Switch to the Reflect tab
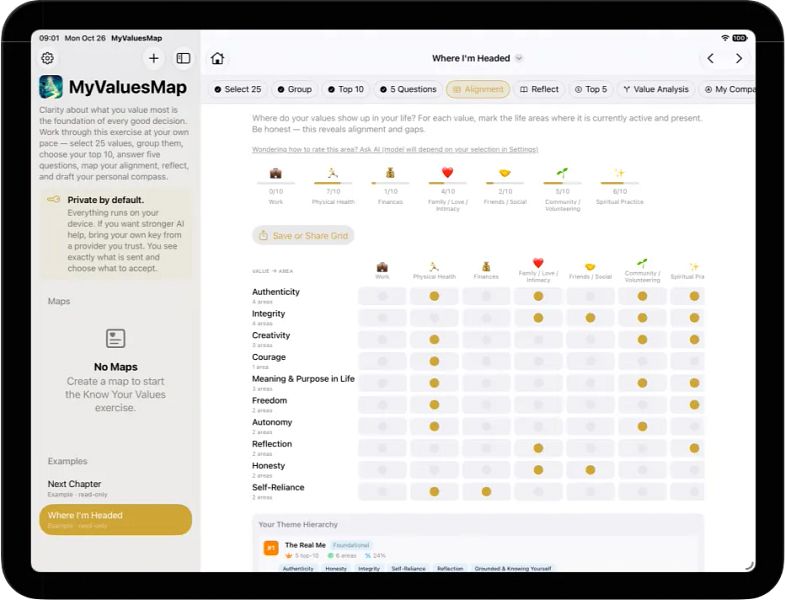This screenshot has width=786, height=600. click(539, 89)
